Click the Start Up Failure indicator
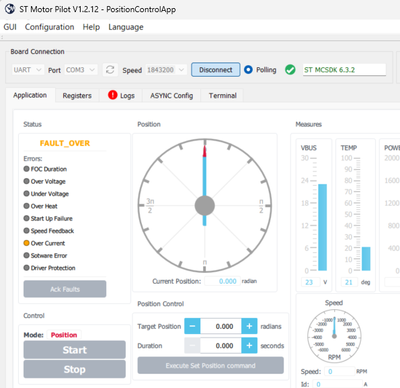 (26, 218)
